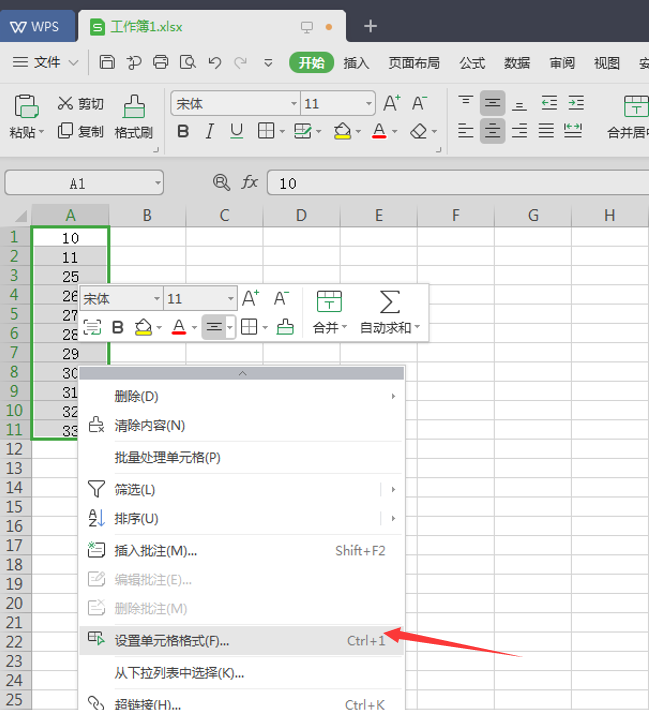Image resolution: width=650 pixels, height=710 pixels.
Task: Open a new tab with plus button
Action: [x=371, y=26]
